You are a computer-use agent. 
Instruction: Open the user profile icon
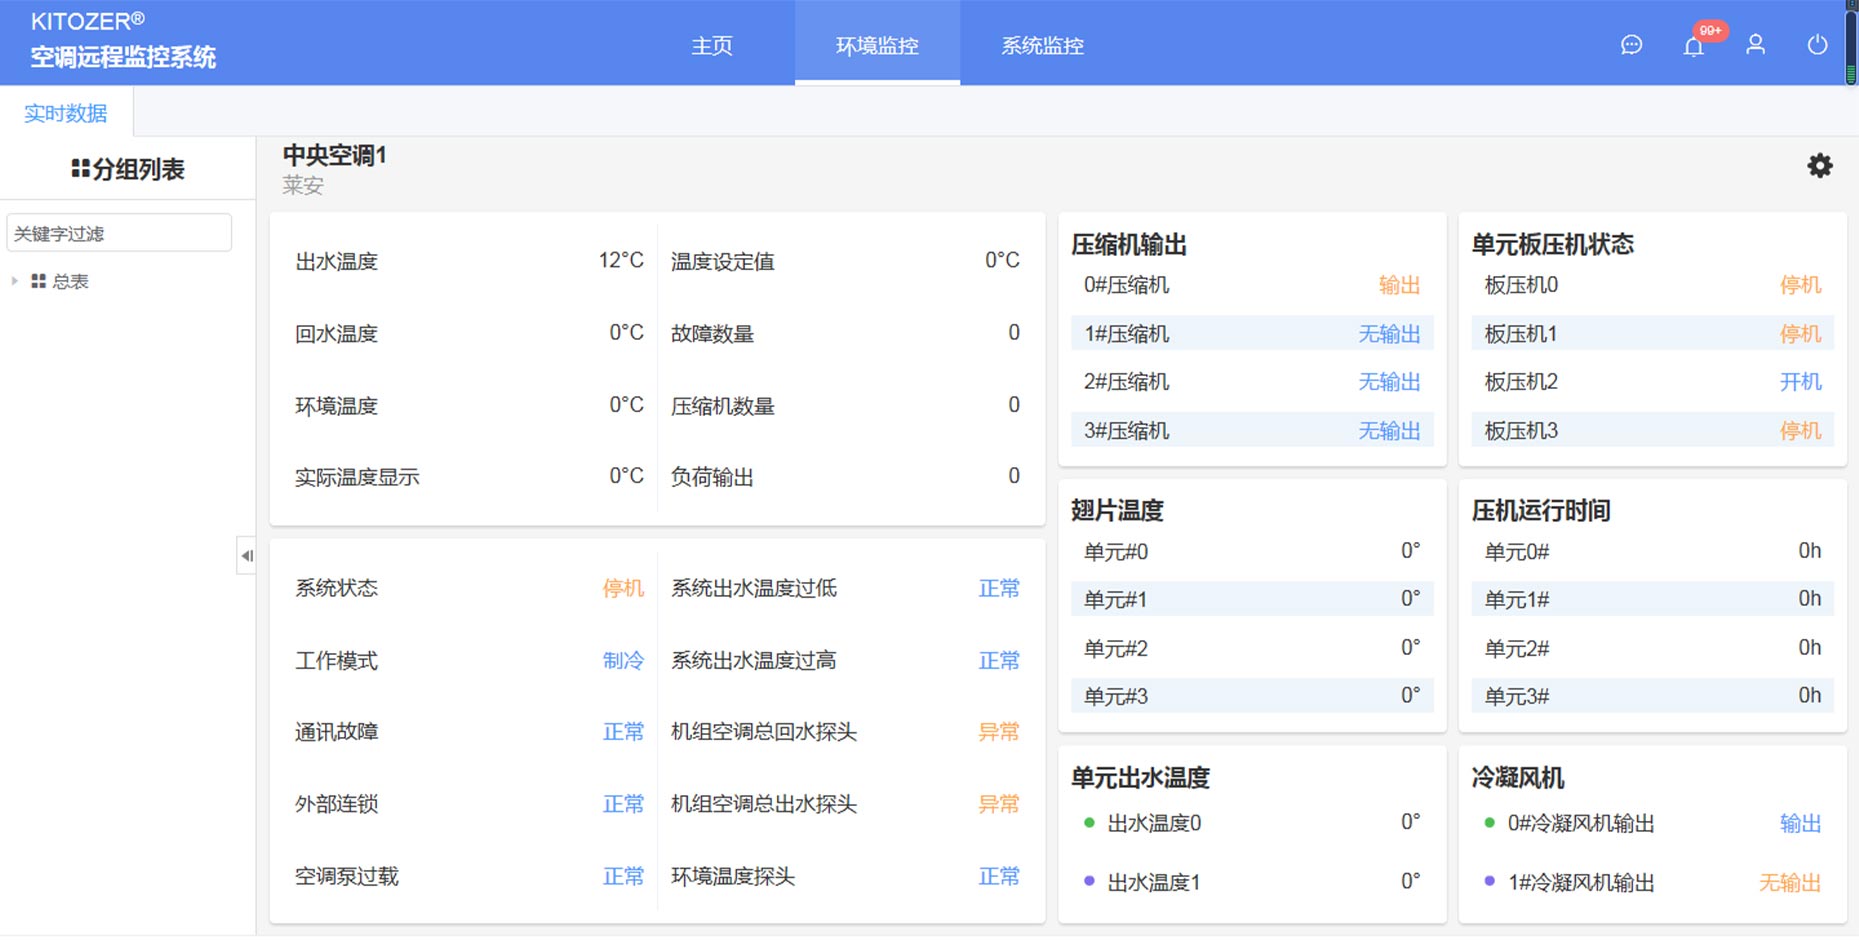(1755, 45)
